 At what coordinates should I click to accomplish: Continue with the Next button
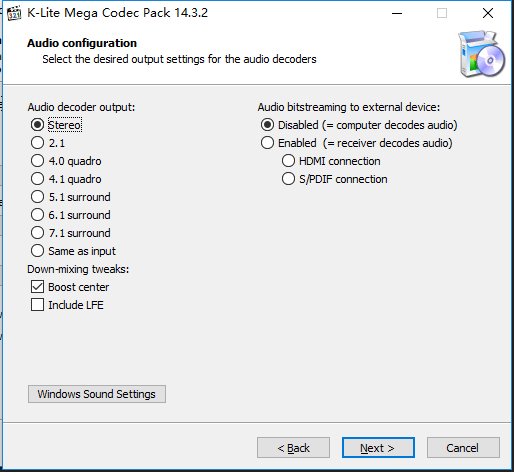point(378,448)
